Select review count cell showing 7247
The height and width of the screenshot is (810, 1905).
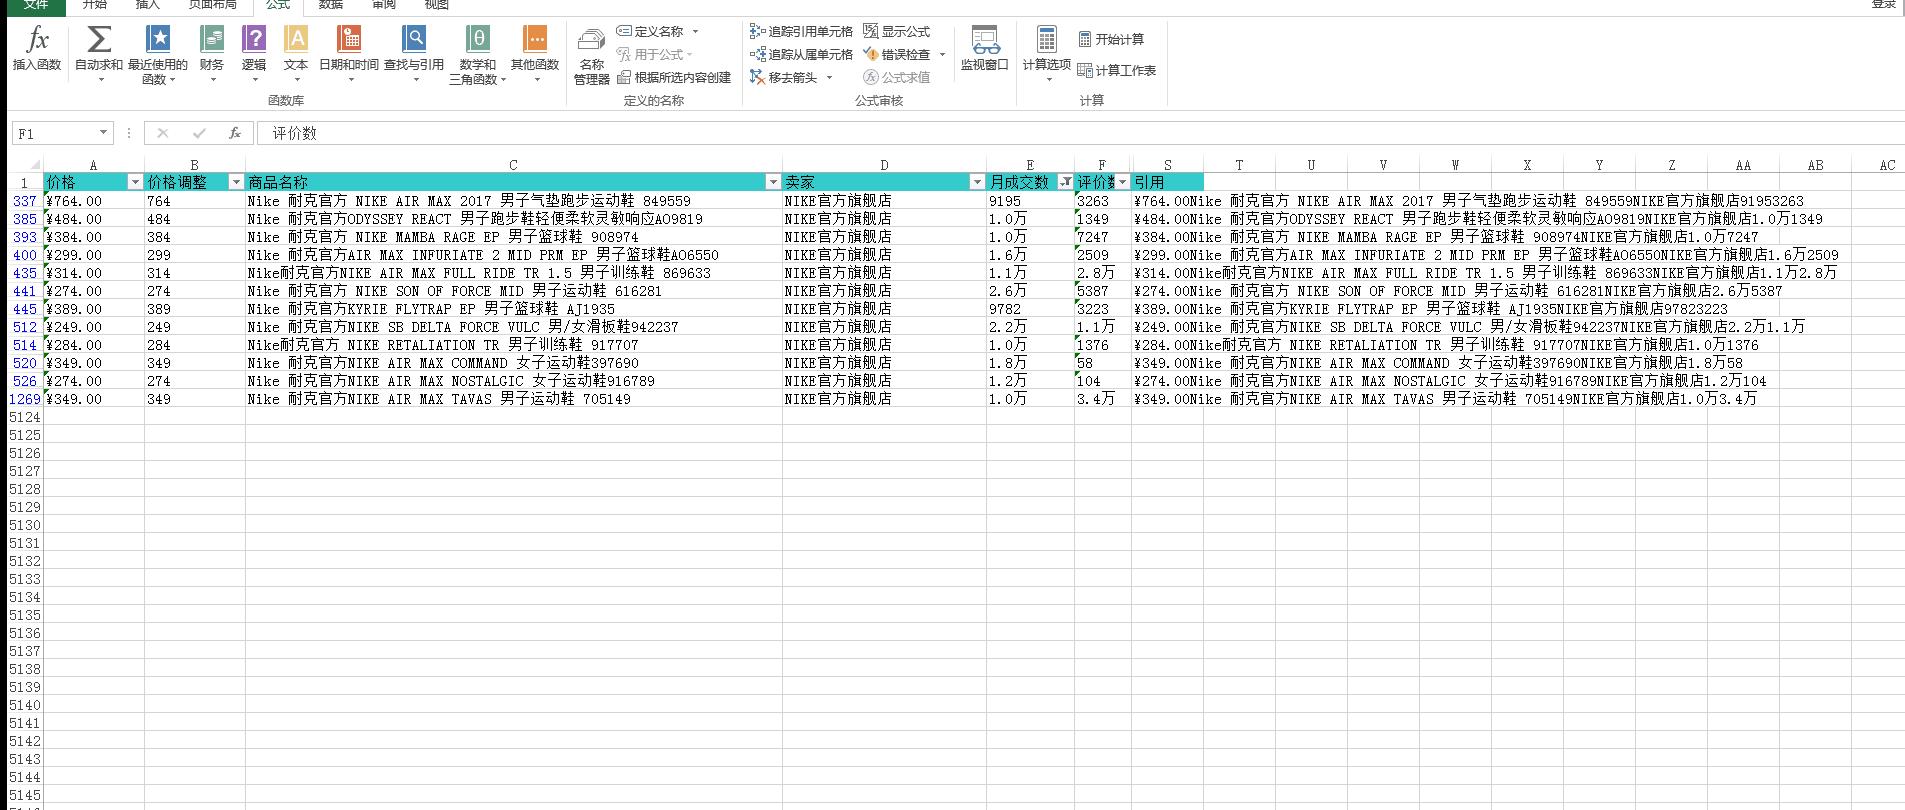(1102, 237)
